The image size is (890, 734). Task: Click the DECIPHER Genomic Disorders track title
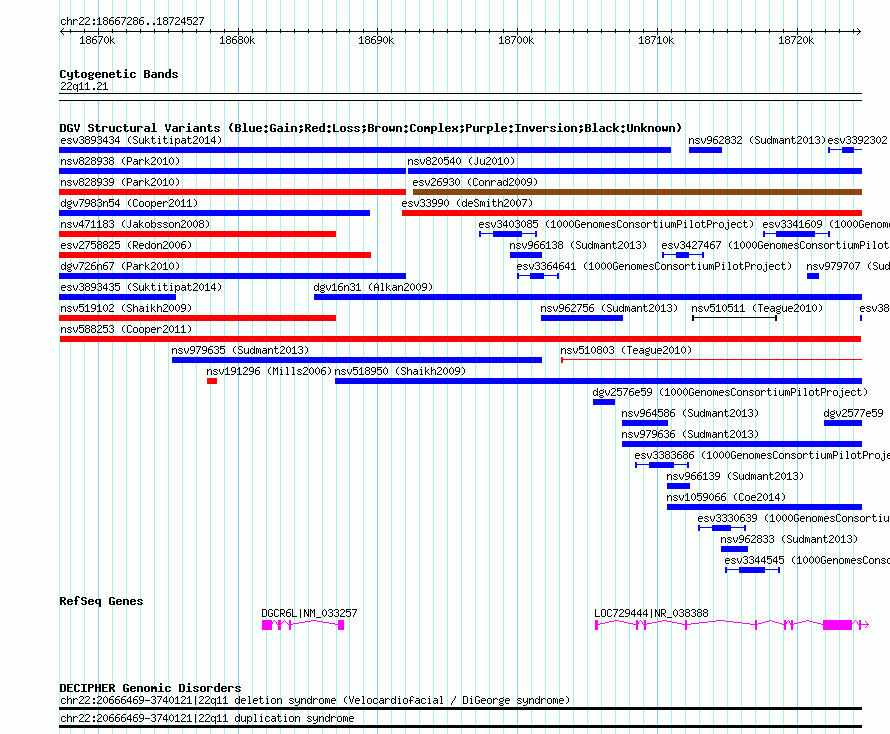(x=150, y=688)
